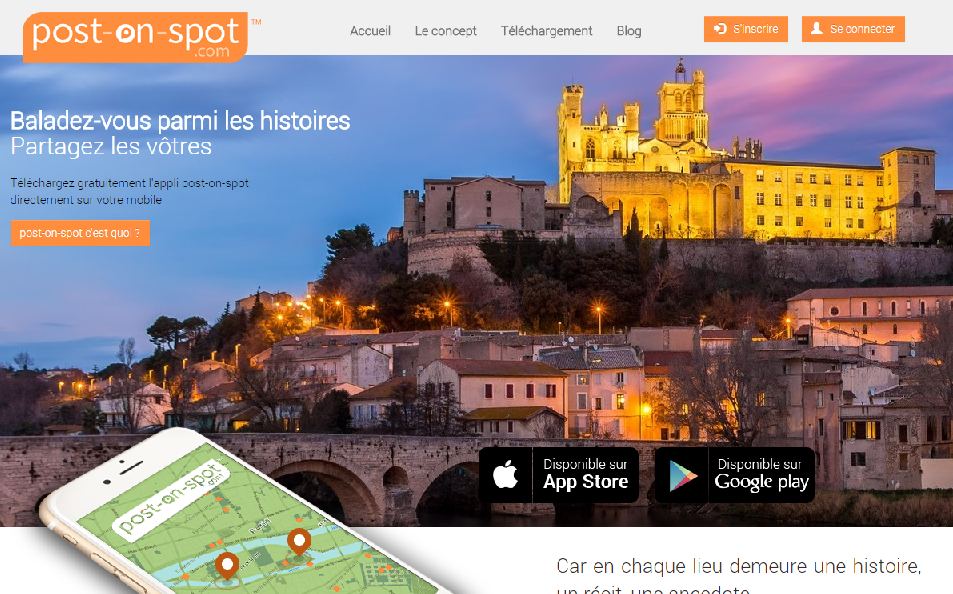Visit the Blog link
The width and height of the screenshot is (953, 594).
[629, 30]
